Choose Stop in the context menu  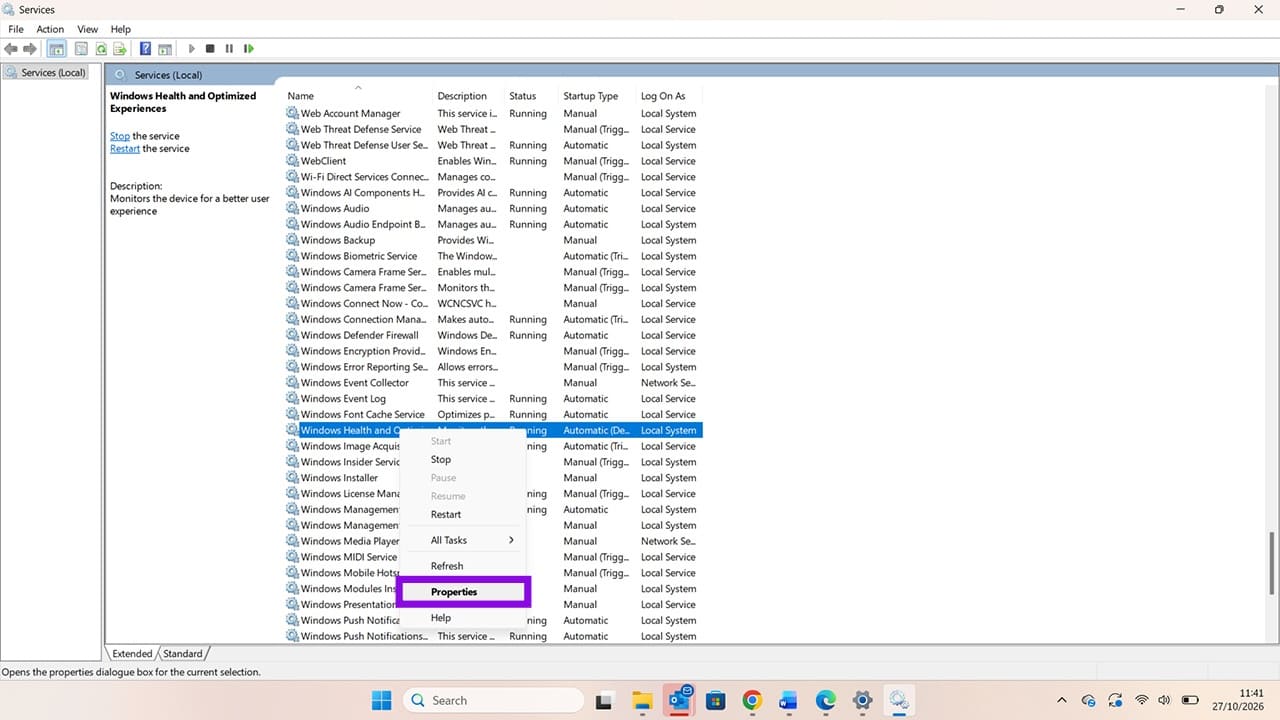click(462, 459)
